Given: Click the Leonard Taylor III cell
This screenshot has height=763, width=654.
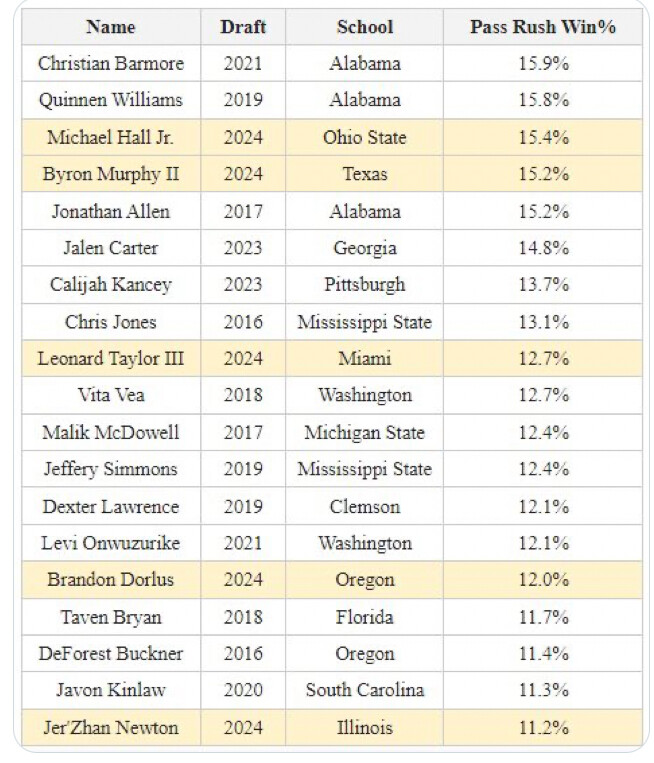Looking at the screenshot, I should tap(110, 358).
